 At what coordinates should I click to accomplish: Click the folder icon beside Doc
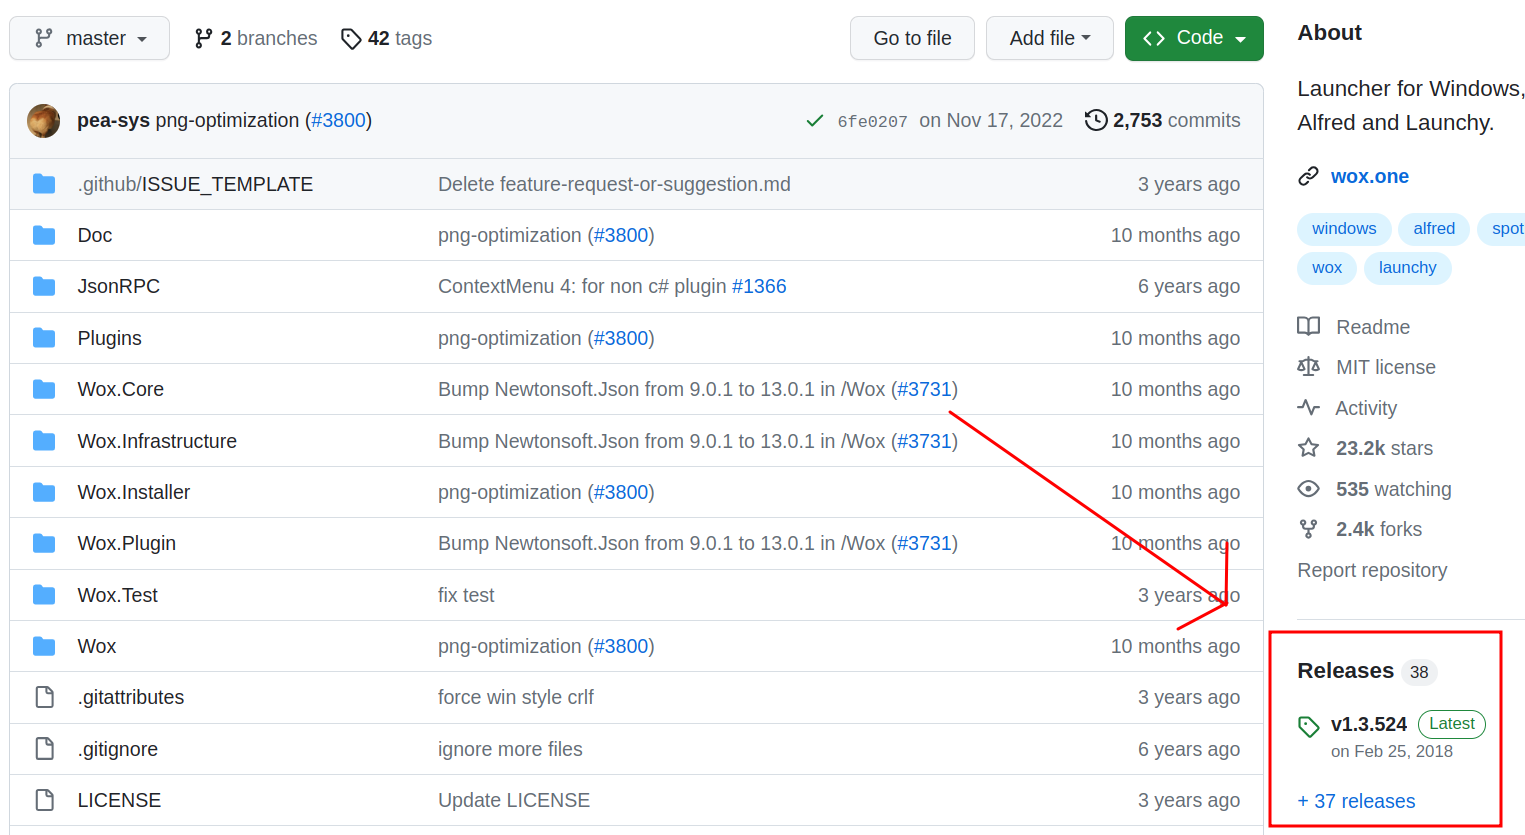[44, 235]
